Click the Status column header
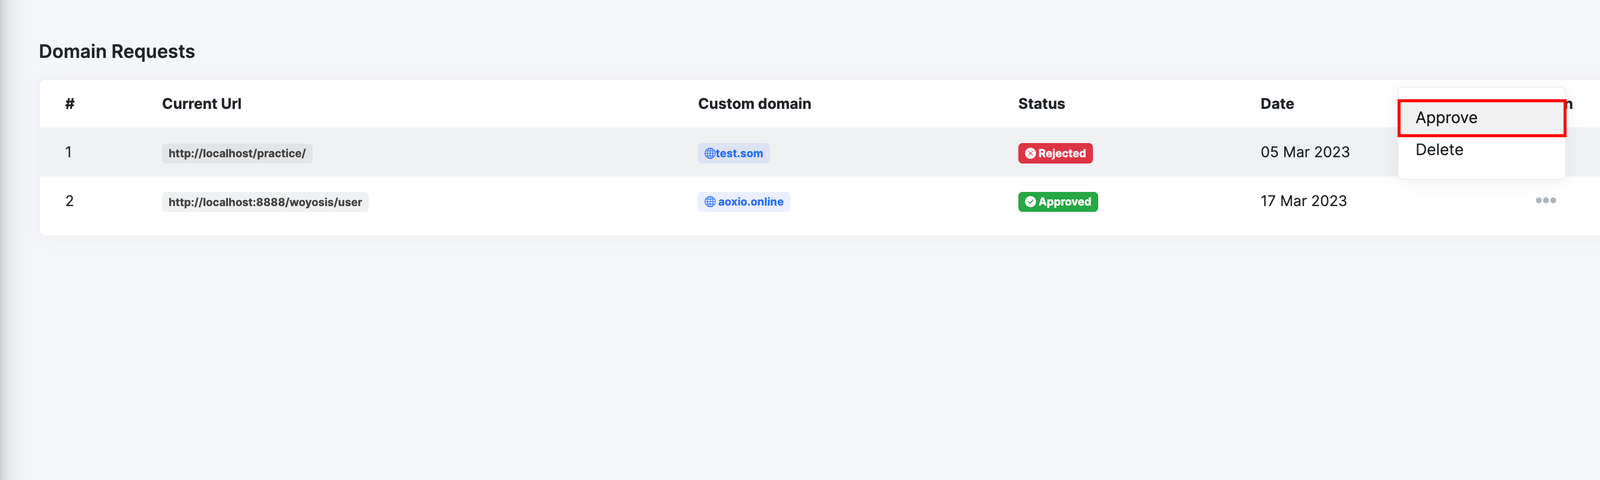The width and height of the screenshot is (1600, 480). click(x=1041, y=104)
